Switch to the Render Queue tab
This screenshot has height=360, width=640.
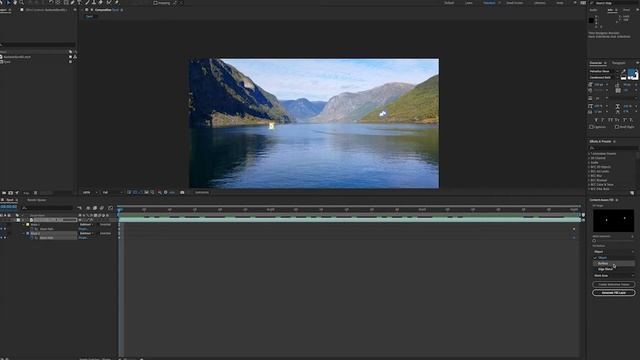(36, 200)
